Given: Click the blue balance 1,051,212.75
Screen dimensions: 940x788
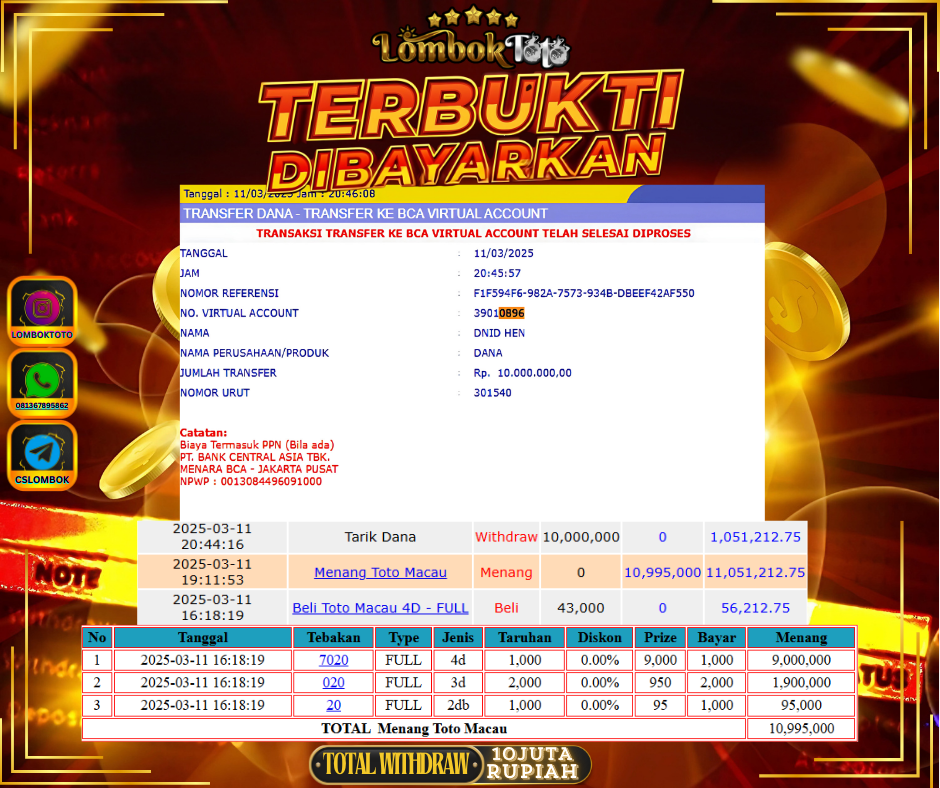Looking at the screenshot, I should 755,537.
